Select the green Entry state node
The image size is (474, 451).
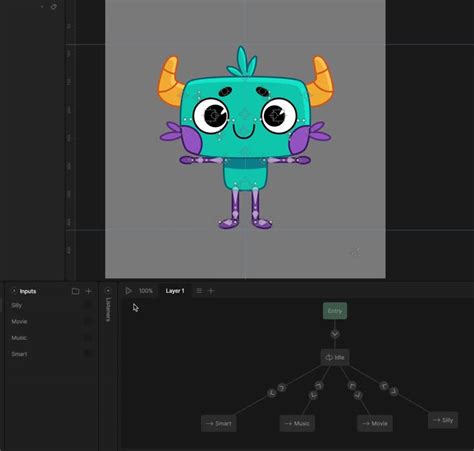(335, 311)
